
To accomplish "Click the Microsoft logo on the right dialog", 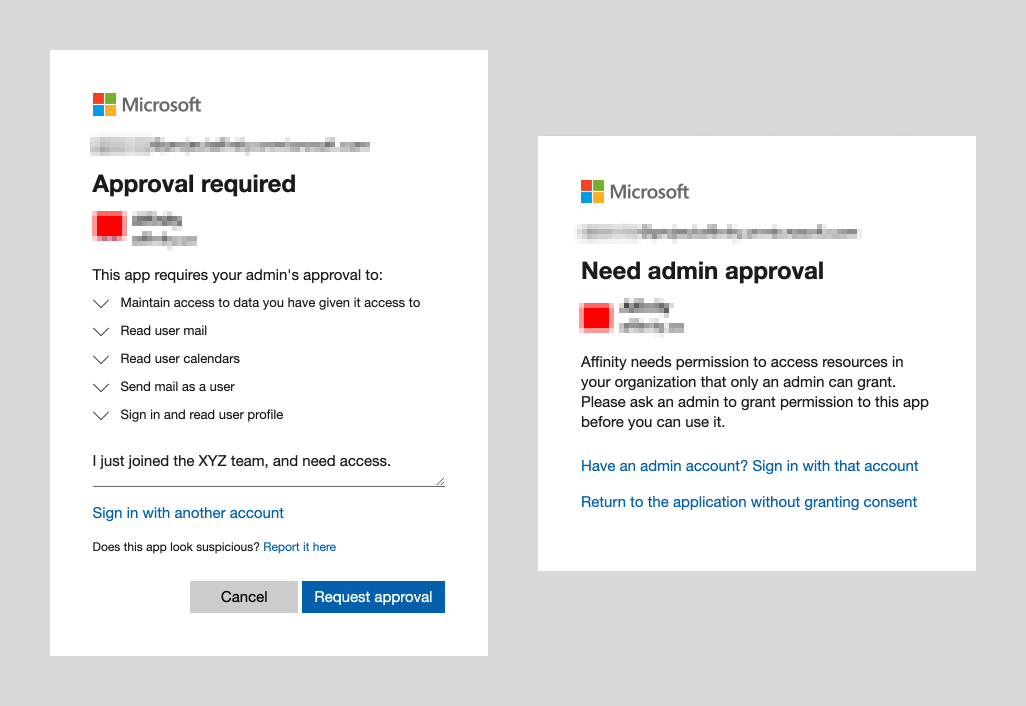I will tap(634, 191).
